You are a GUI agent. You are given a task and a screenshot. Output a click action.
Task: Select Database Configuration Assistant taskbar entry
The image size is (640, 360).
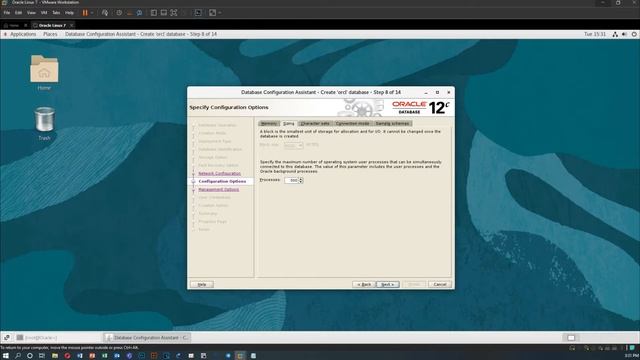coord(147,338)
